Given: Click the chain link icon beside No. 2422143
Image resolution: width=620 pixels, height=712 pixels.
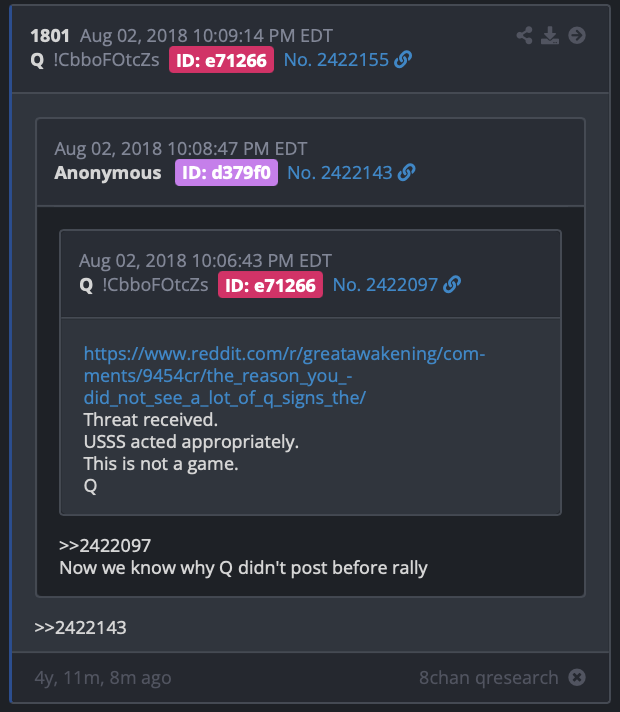Looking at the screenshot, I should pos(406,173).
